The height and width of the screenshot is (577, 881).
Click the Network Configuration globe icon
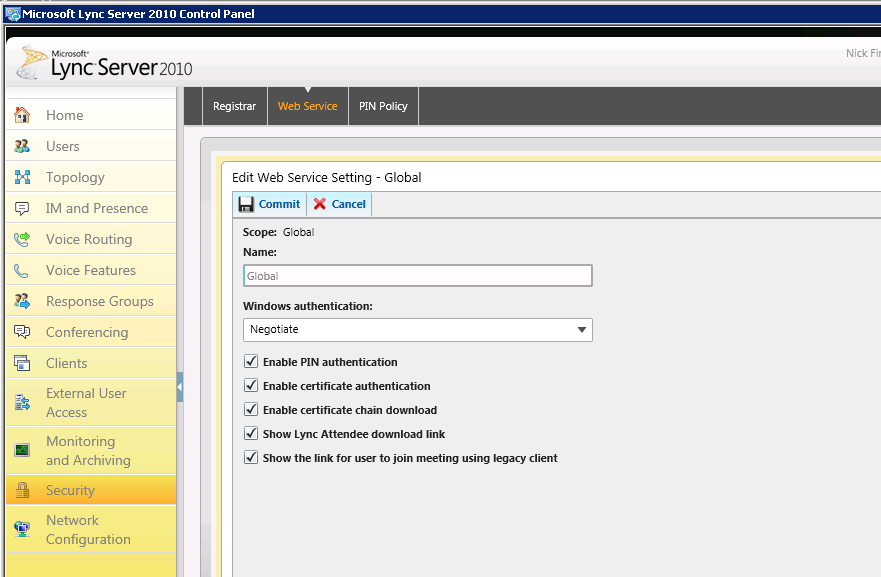[22, 529]
